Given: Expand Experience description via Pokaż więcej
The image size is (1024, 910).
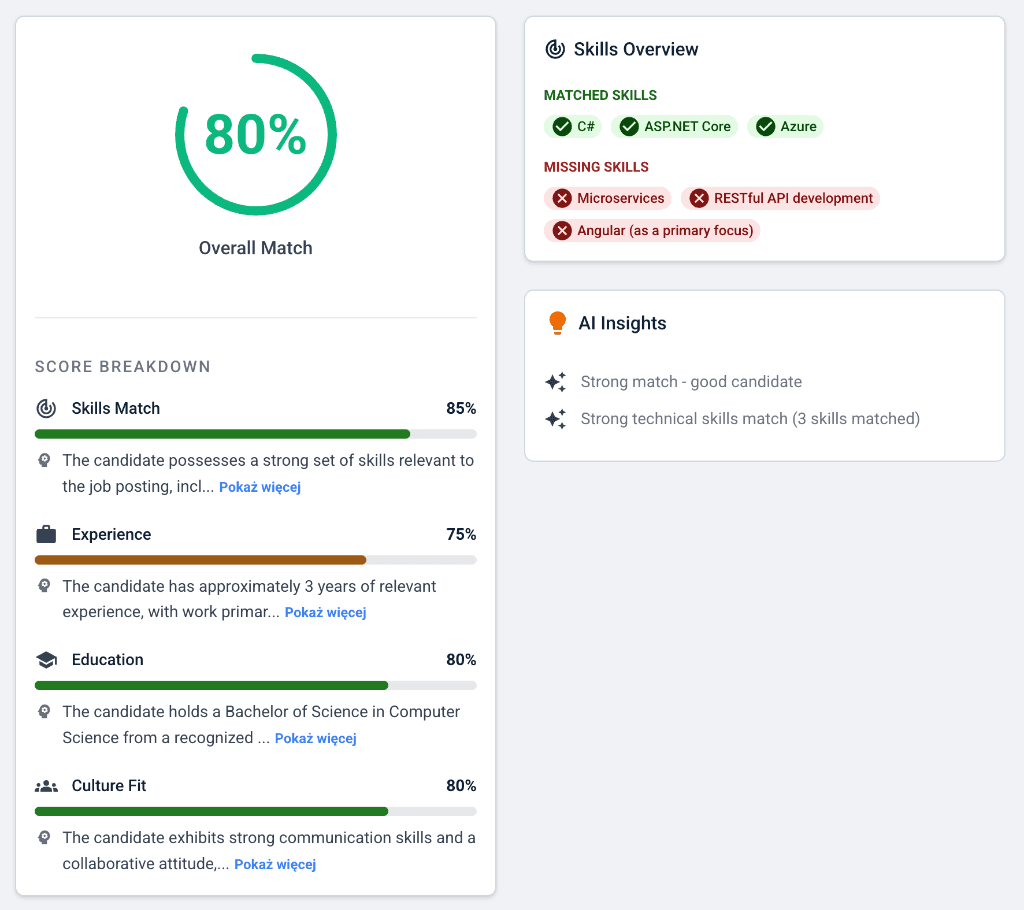Looking at the screenshot, I should [x=325, y=612].
